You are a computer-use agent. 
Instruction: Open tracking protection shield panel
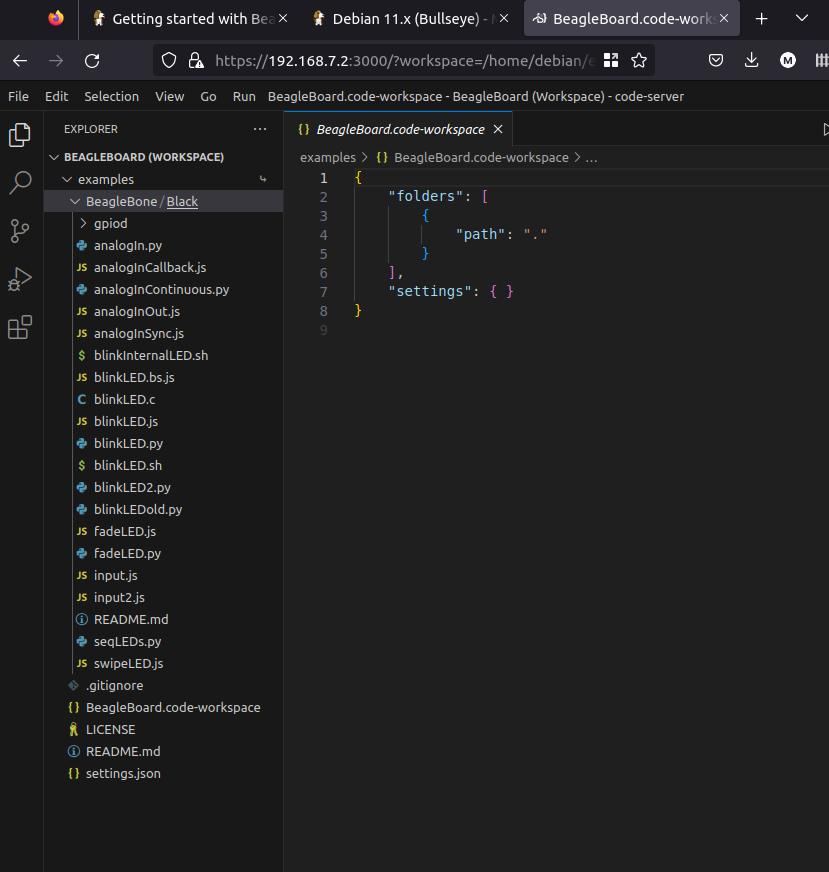[x=169, y=60]
